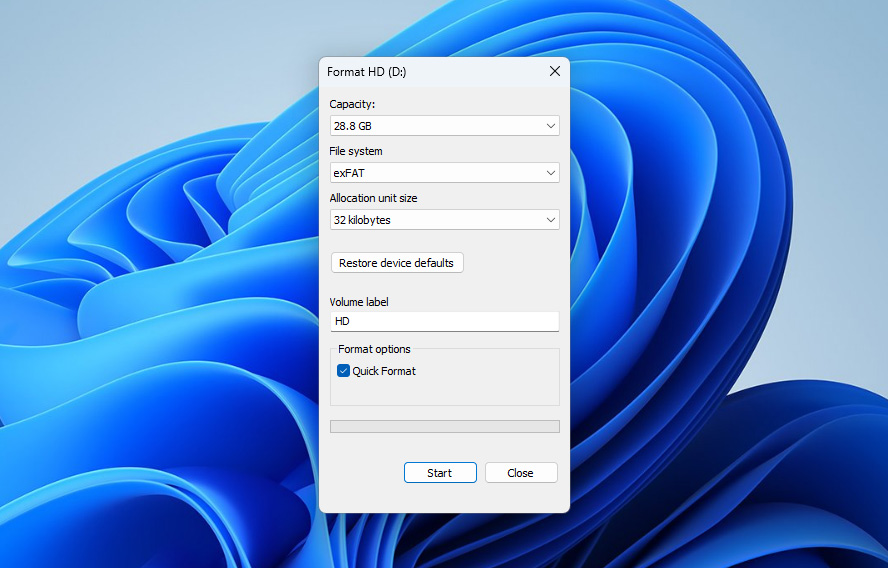This screenshot has height=568, width=888.
Task: Uncheck the Quick Format checkbox
Action: point(343,371)
